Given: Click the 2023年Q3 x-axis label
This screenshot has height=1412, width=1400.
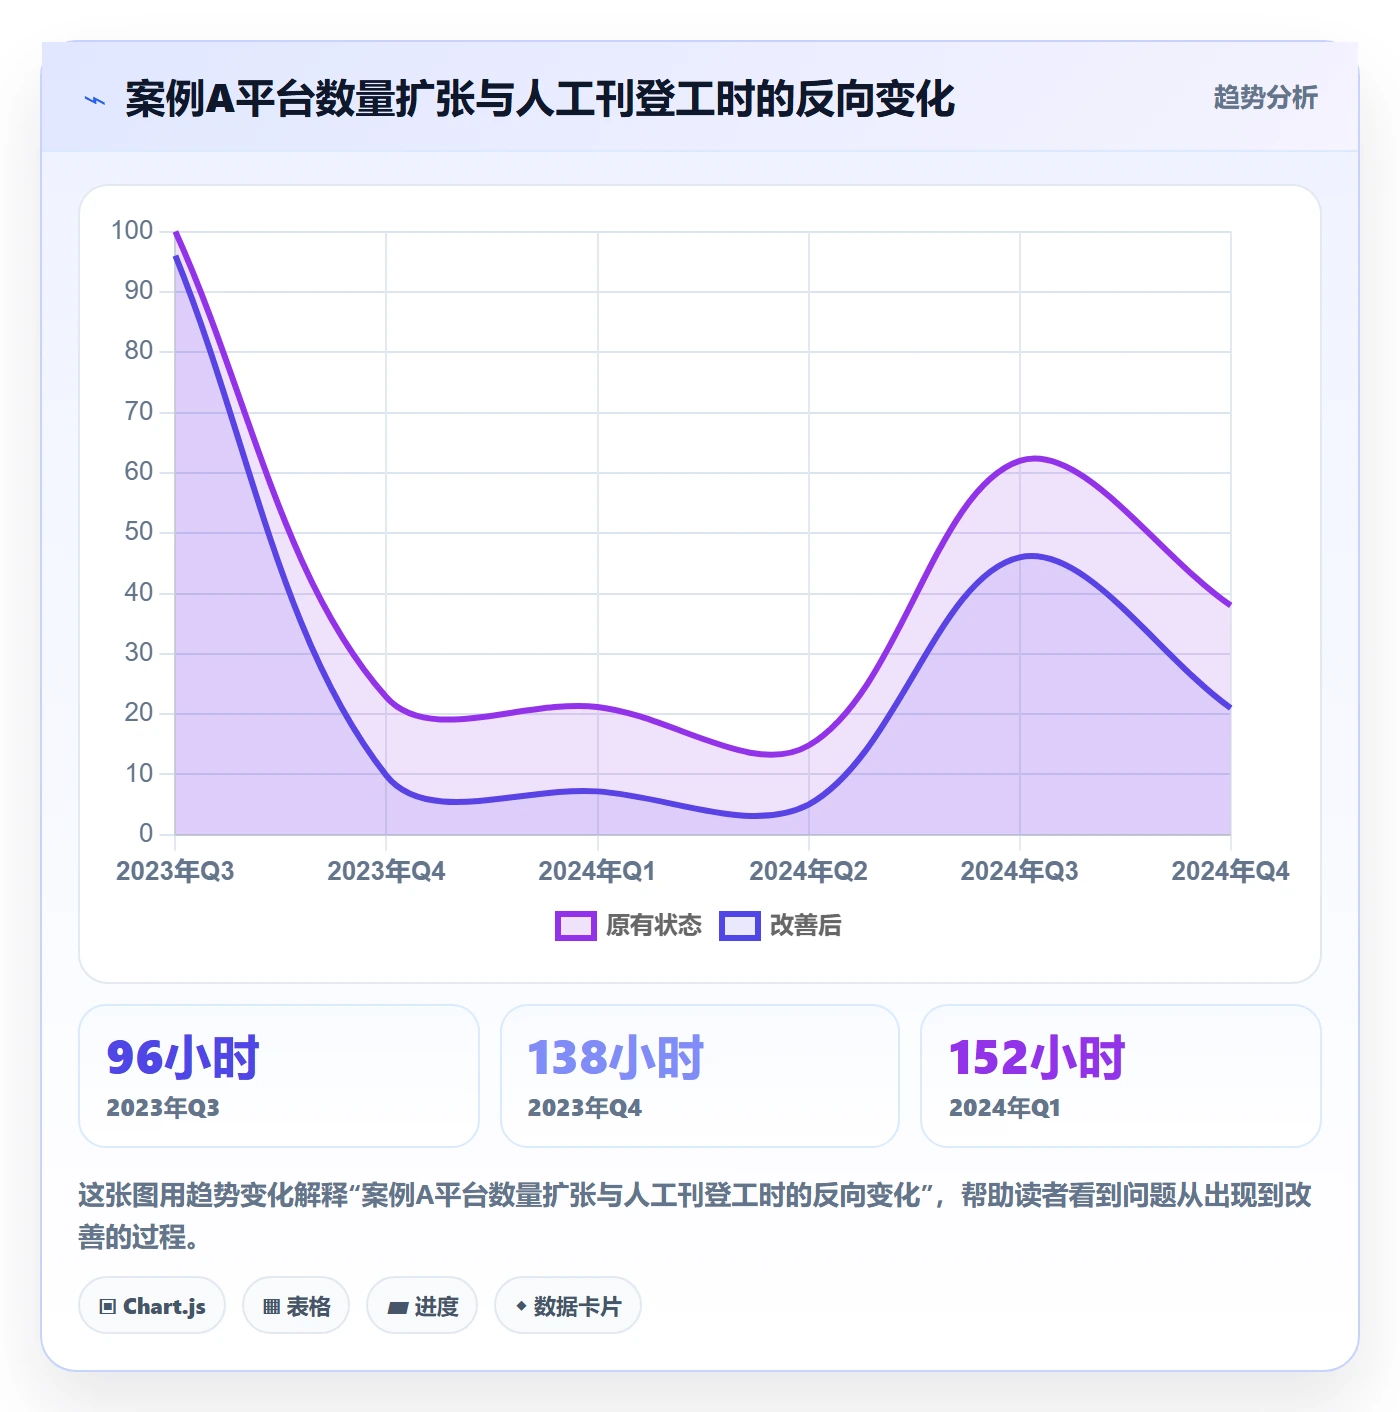Looking at the screenshot, I should coord(175,871).
